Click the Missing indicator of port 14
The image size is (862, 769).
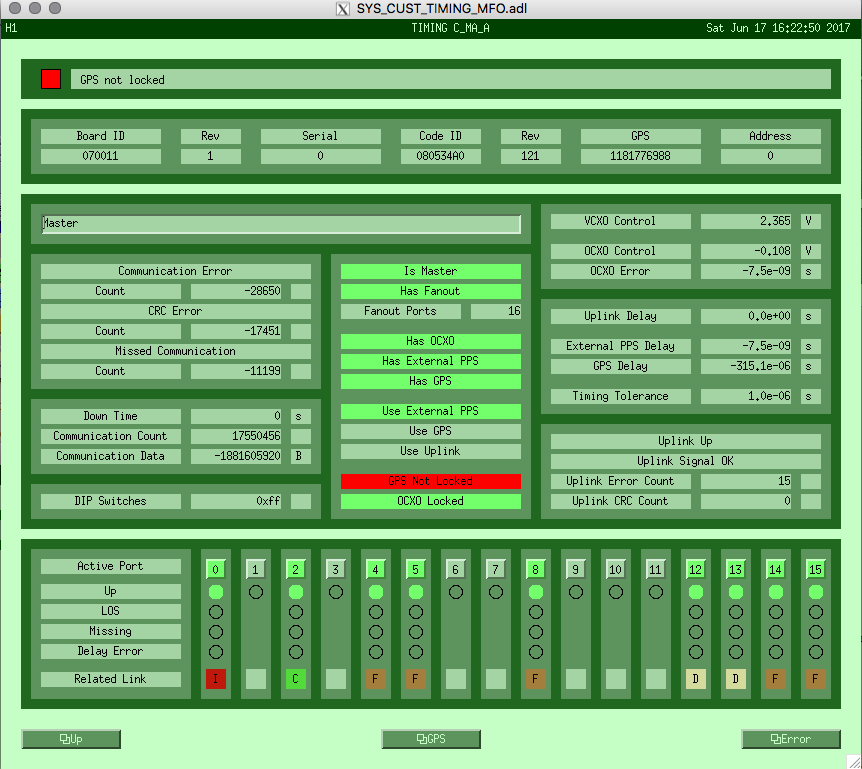click(776, 632)
